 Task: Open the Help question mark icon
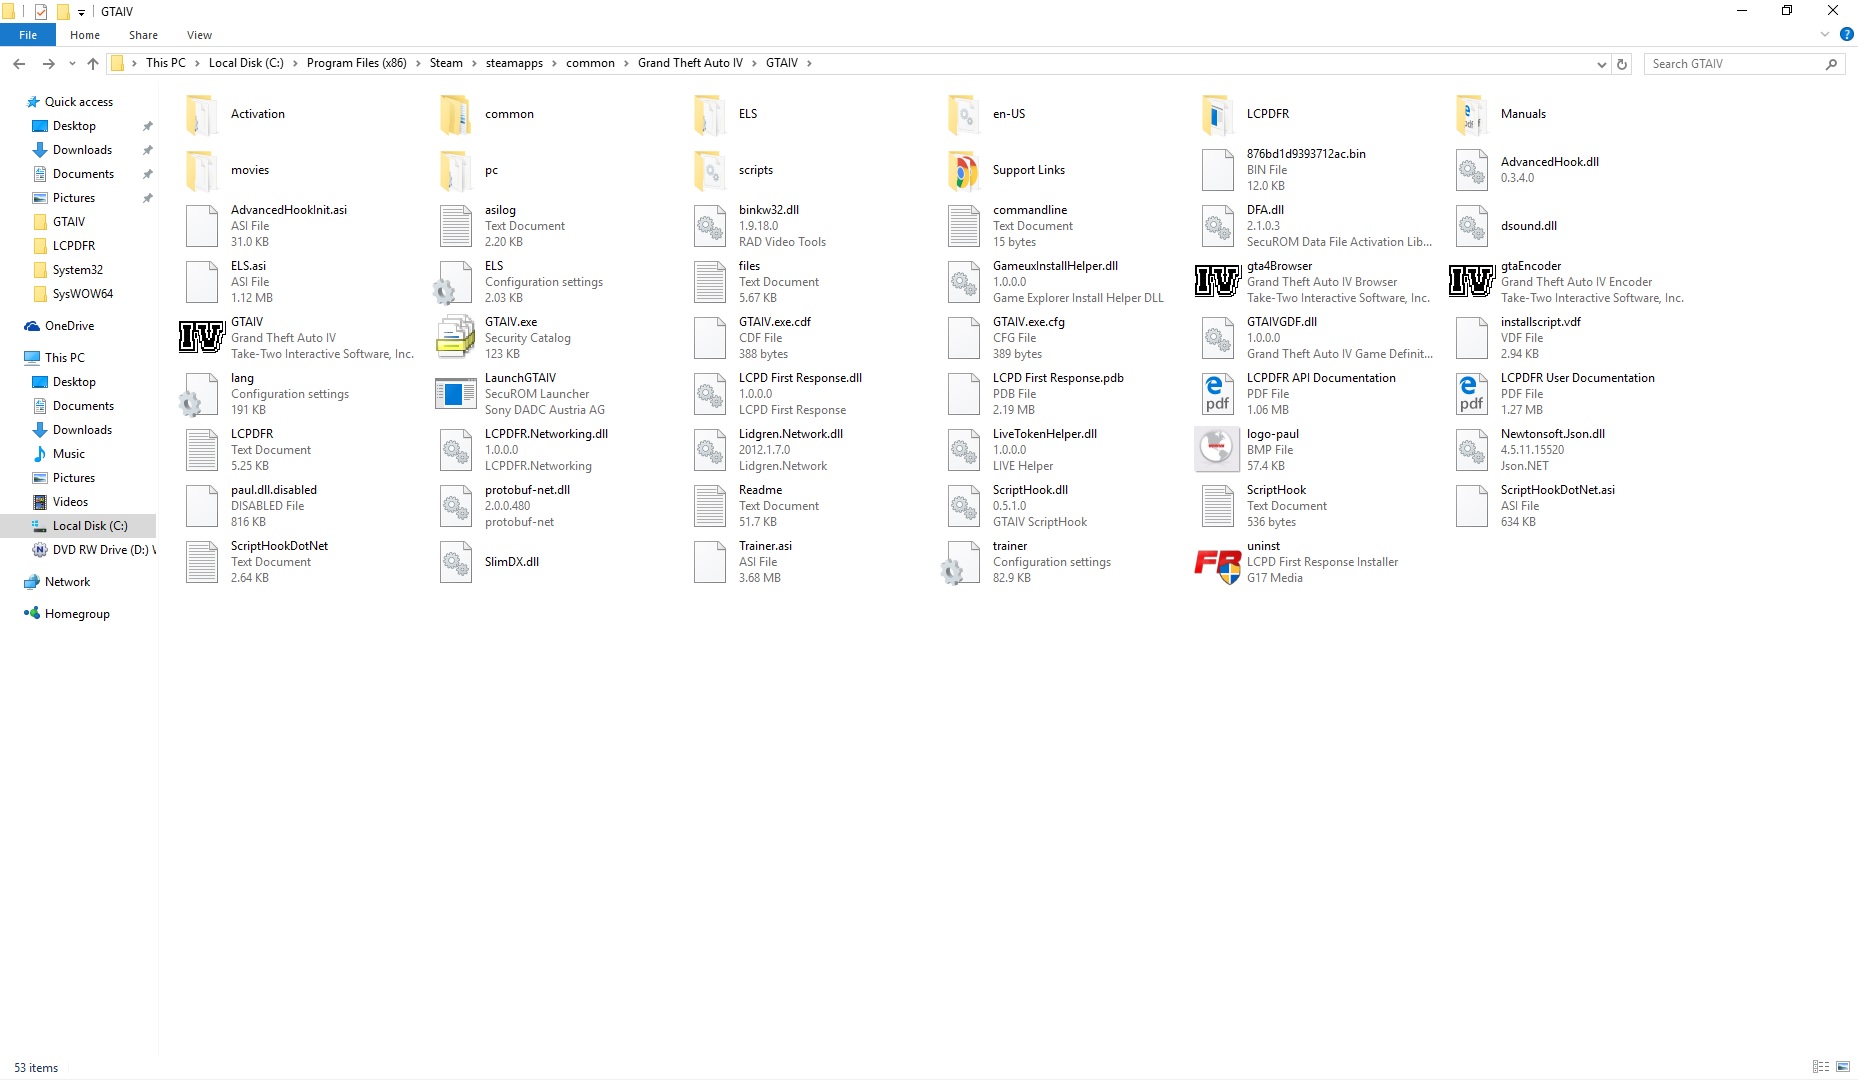[1846, 34]
